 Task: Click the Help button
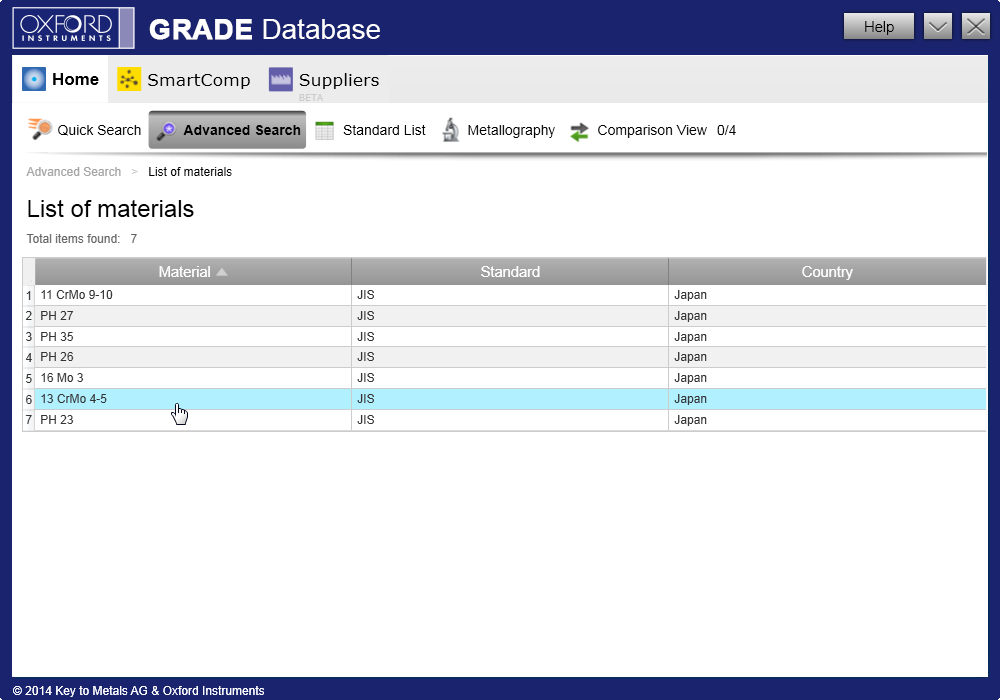[878, 27]
